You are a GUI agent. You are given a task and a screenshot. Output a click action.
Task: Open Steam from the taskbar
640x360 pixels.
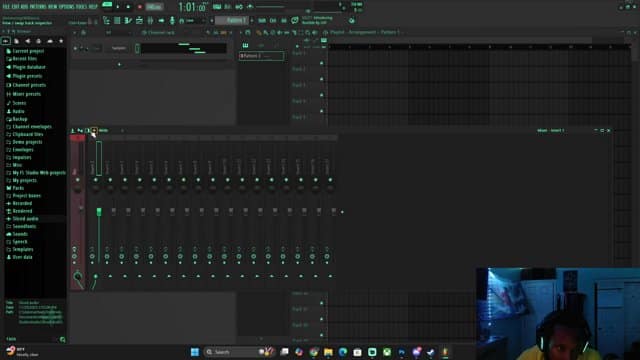pos(431,352)
